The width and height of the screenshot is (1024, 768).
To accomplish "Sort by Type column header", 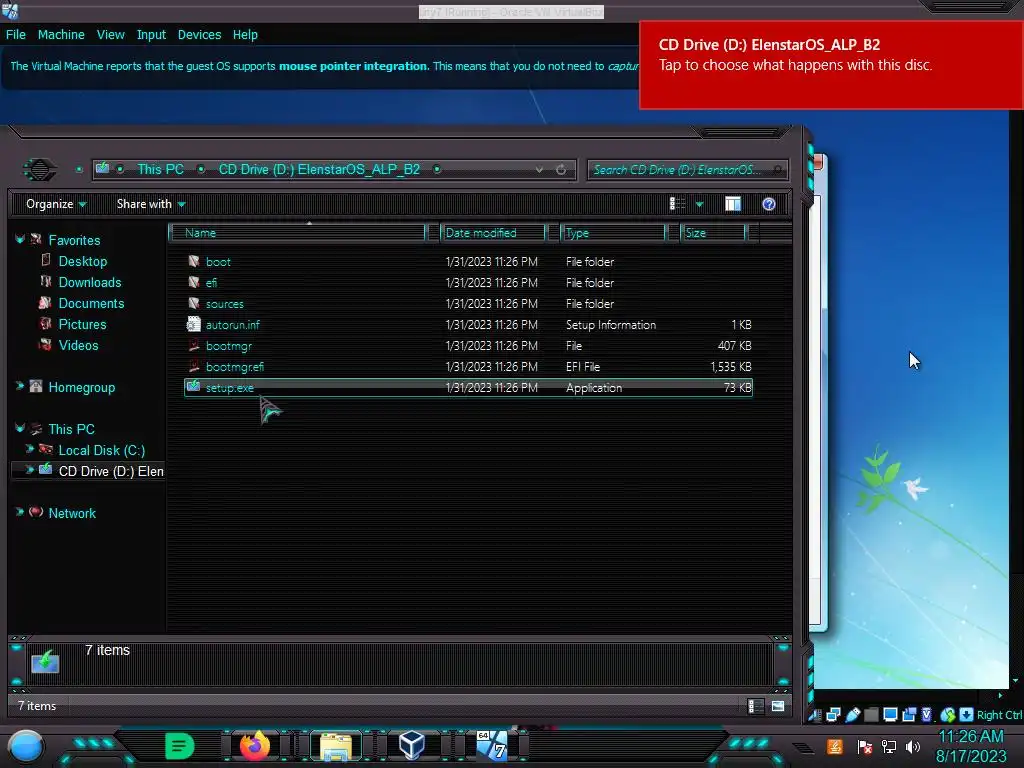I will 613,232.
